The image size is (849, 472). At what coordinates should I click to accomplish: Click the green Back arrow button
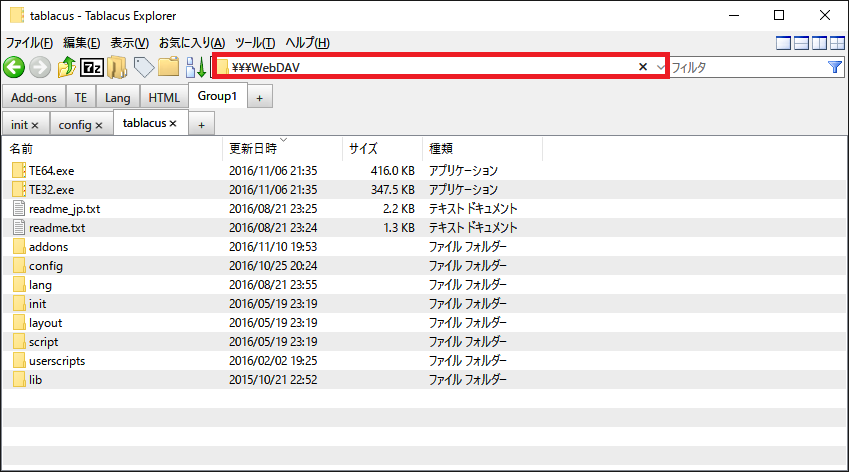coord(14,68)
